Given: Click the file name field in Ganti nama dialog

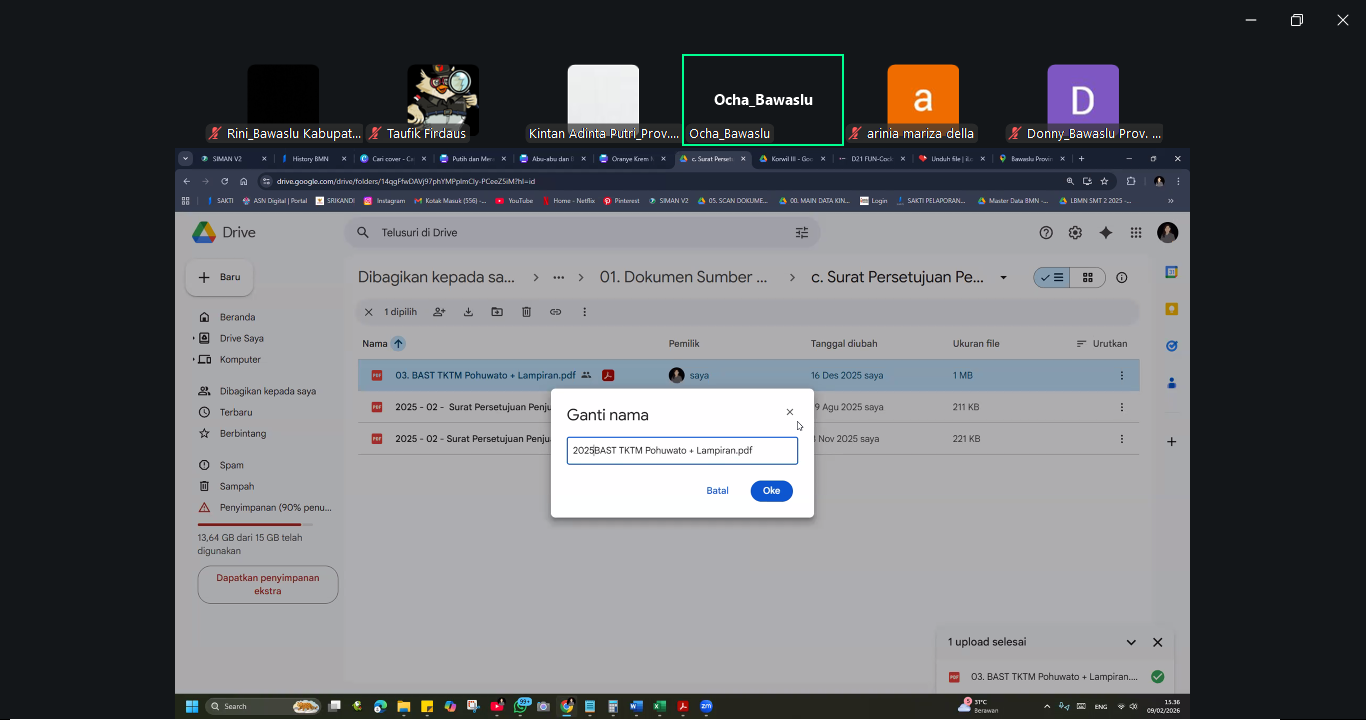Looking at the screenshot, I should click(682, 451).
